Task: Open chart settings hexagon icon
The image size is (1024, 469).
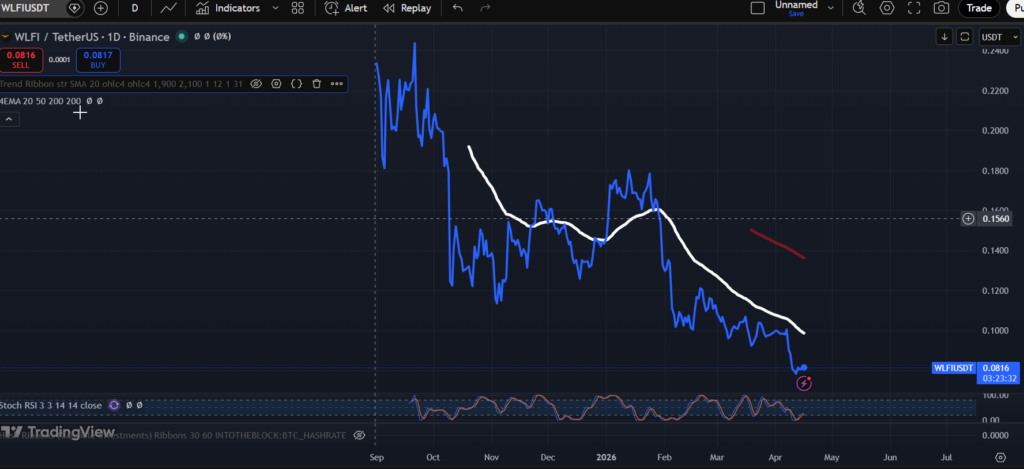Action: point(887,8)
